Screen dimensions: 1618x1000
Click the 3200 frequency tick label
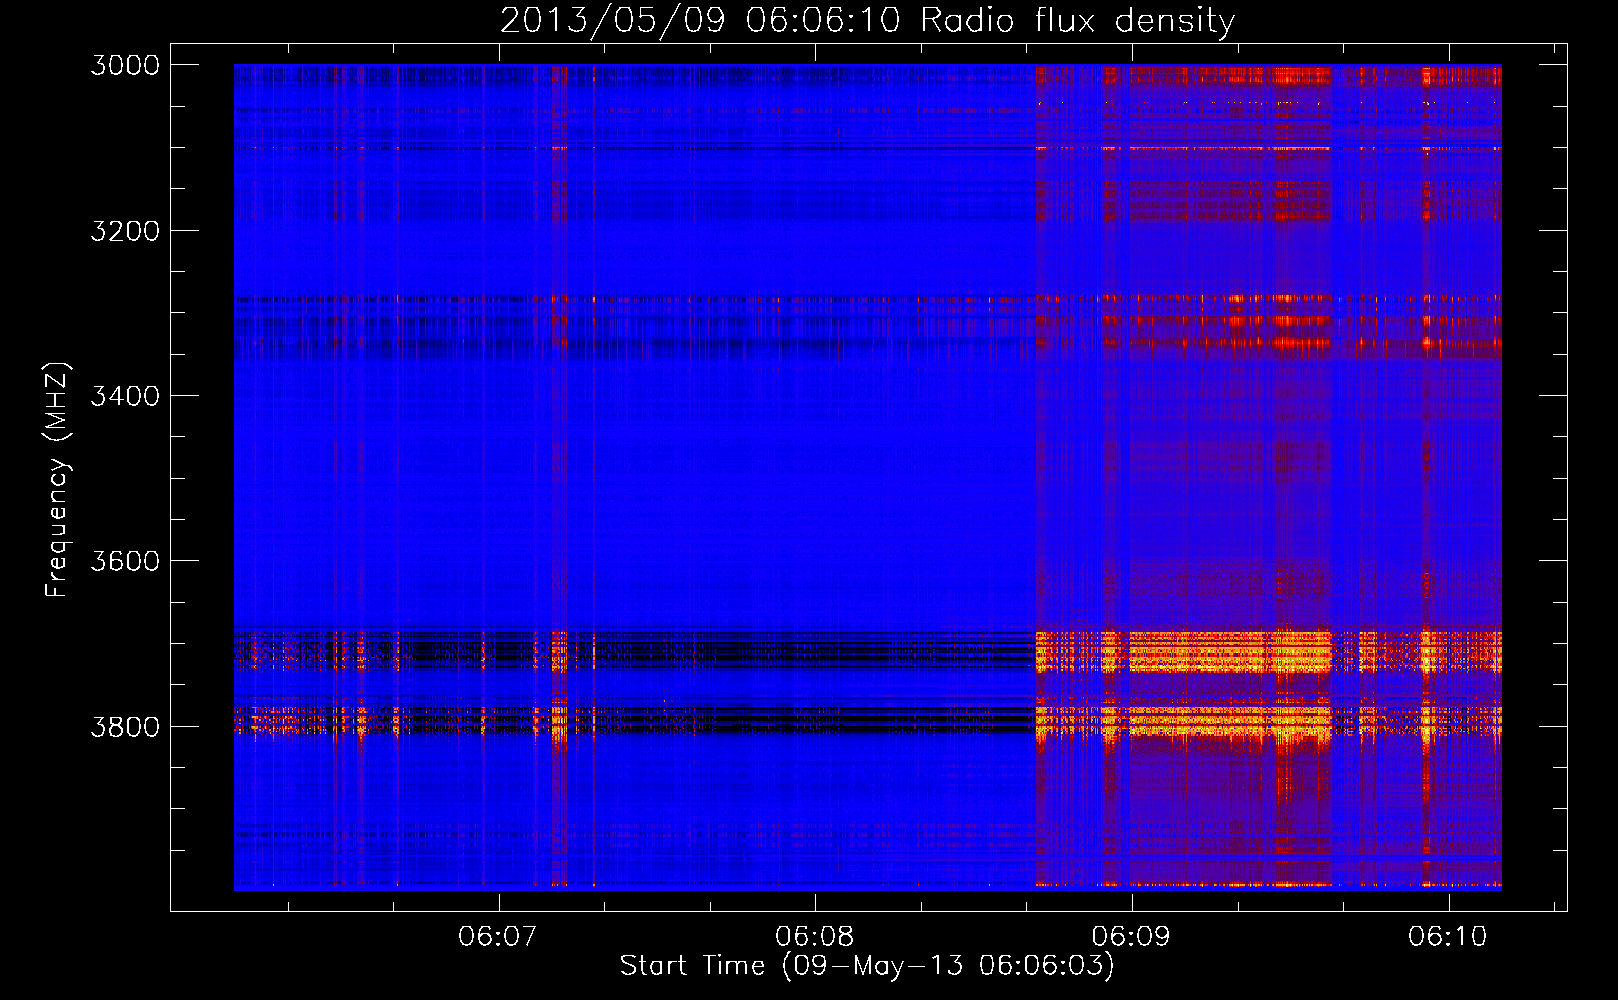point(125,231)
